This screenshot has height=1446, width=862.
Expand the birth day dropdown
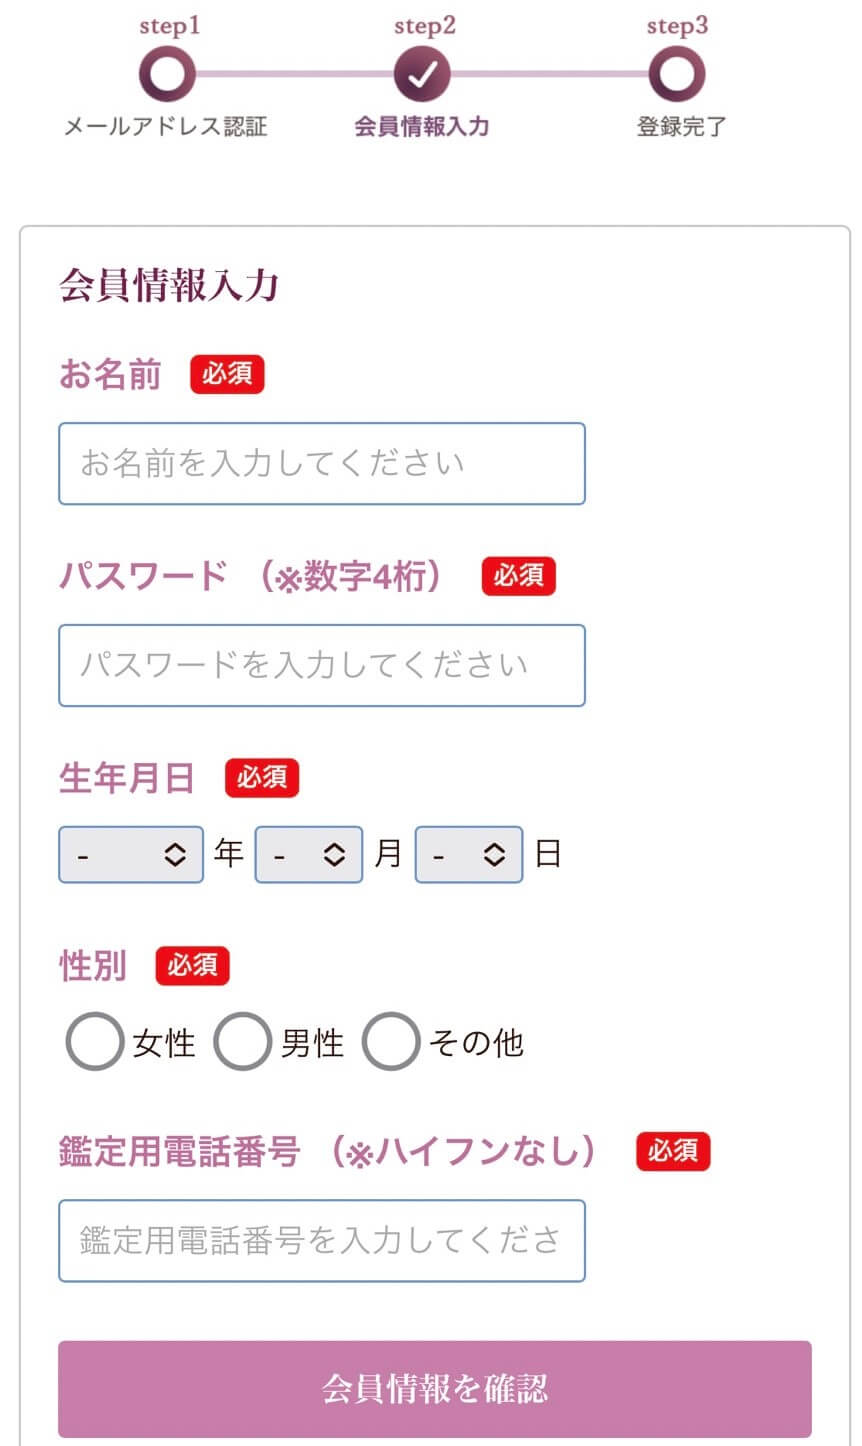coord(469,855)
